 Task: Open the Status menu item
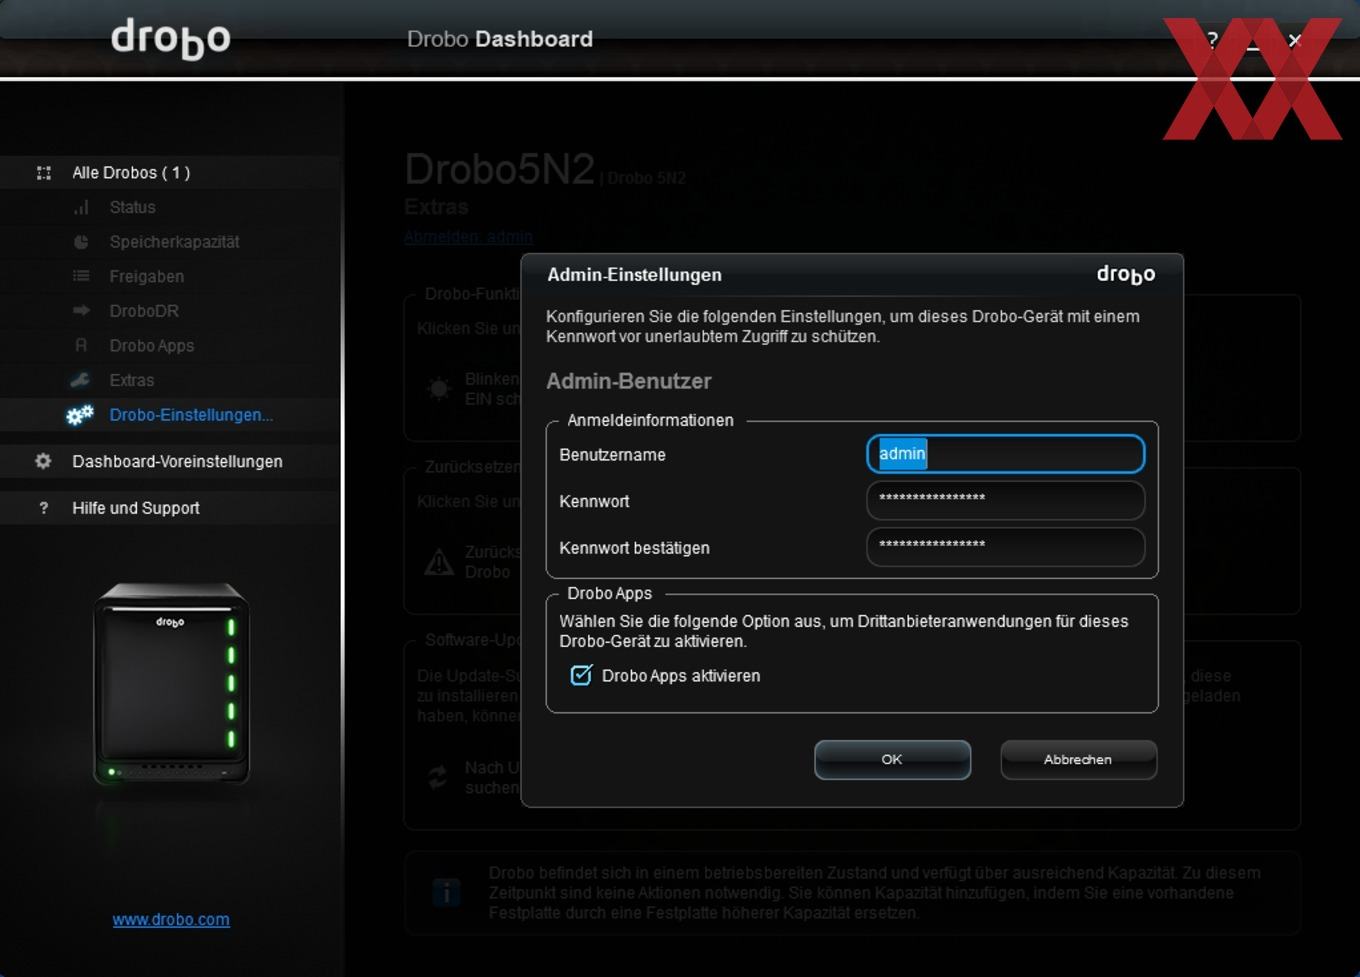point(133,207)
